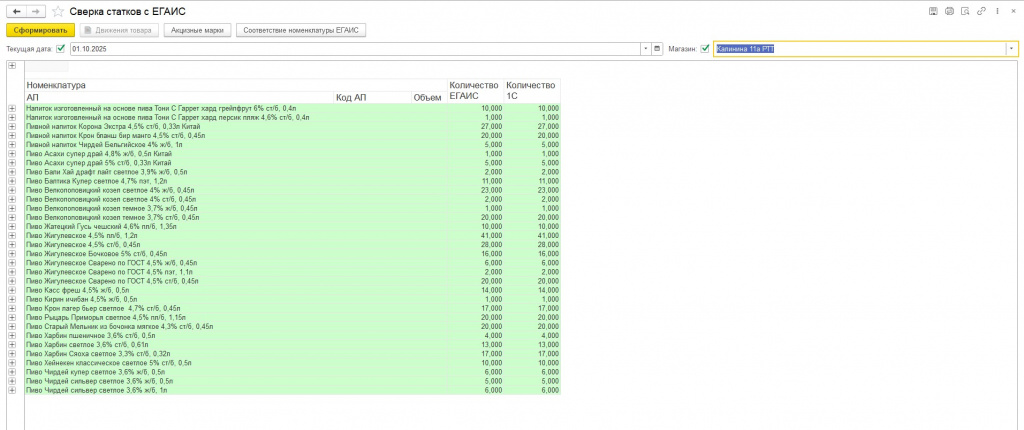Expand row Пиво Касс фреш
1024x430 pixels.
tap(12, 289)
